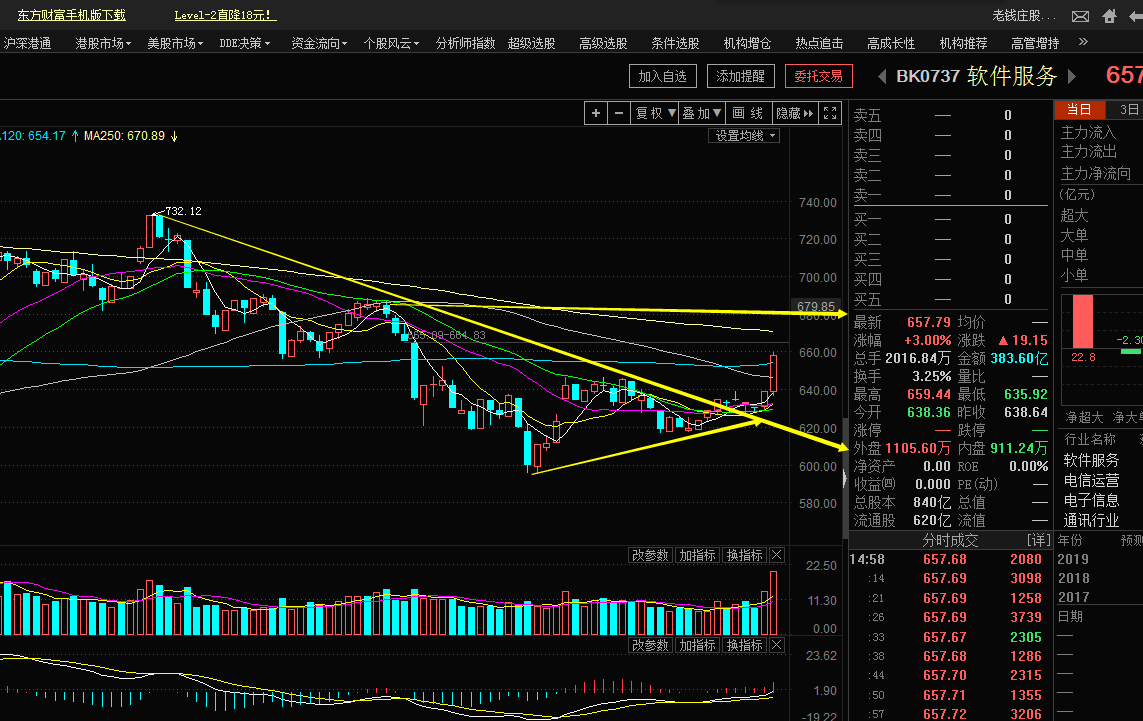
Task: Expand chart to fullscreen icon
Action: click(830, 113)
